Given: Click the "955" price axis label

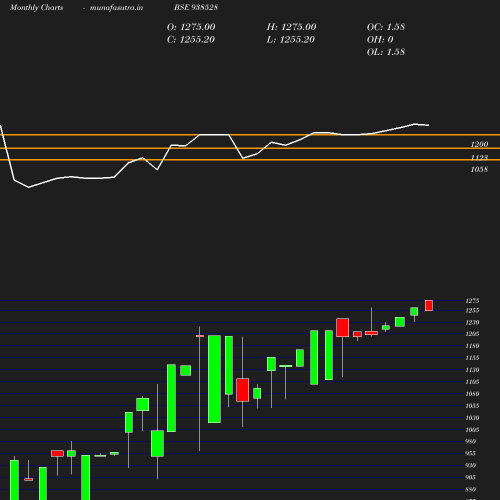Looking at the screenshot, I should [x=470, y=454].
